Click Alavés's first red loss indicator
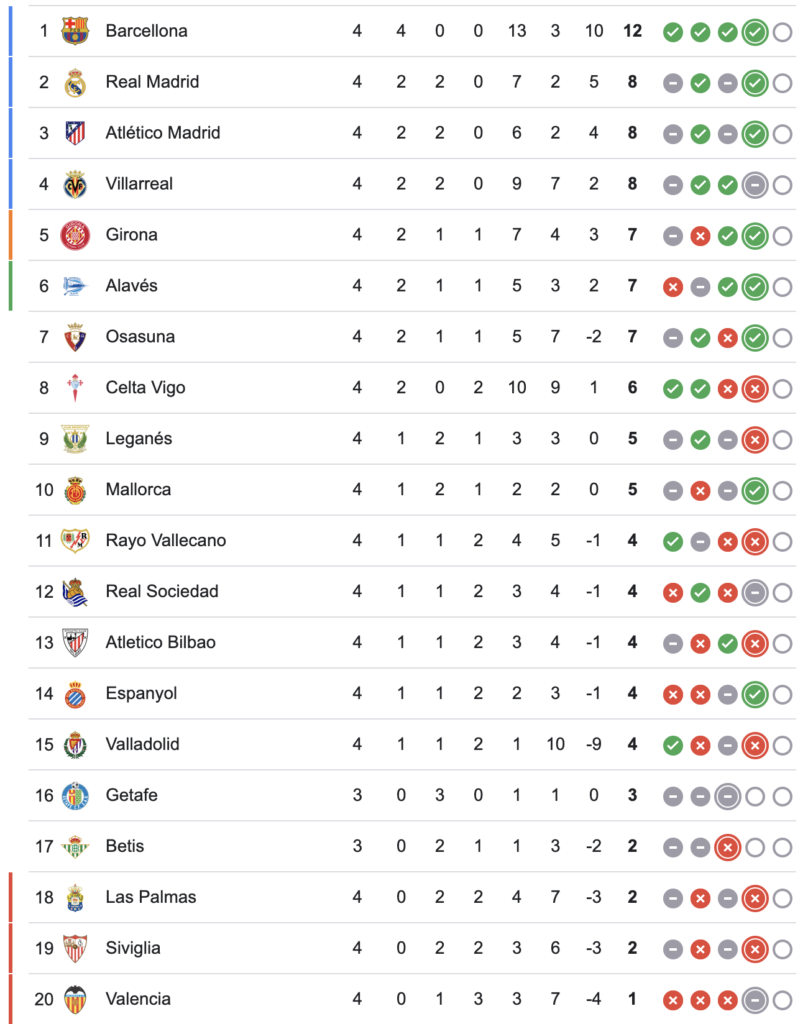Viewport: 808px width, 1024px height. coord(673,287)
